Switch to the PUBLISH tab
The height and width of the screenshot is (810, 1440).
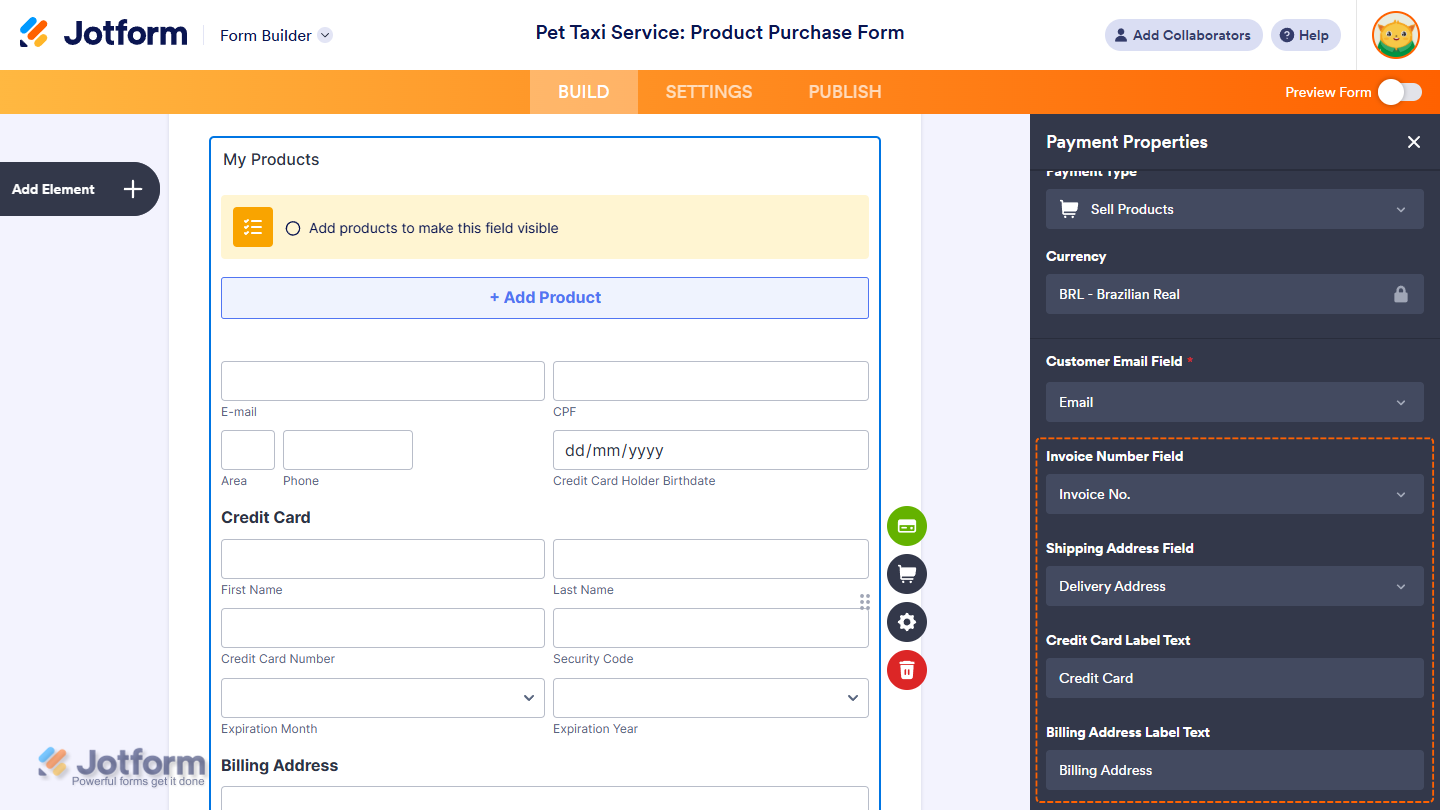[845, 92]
